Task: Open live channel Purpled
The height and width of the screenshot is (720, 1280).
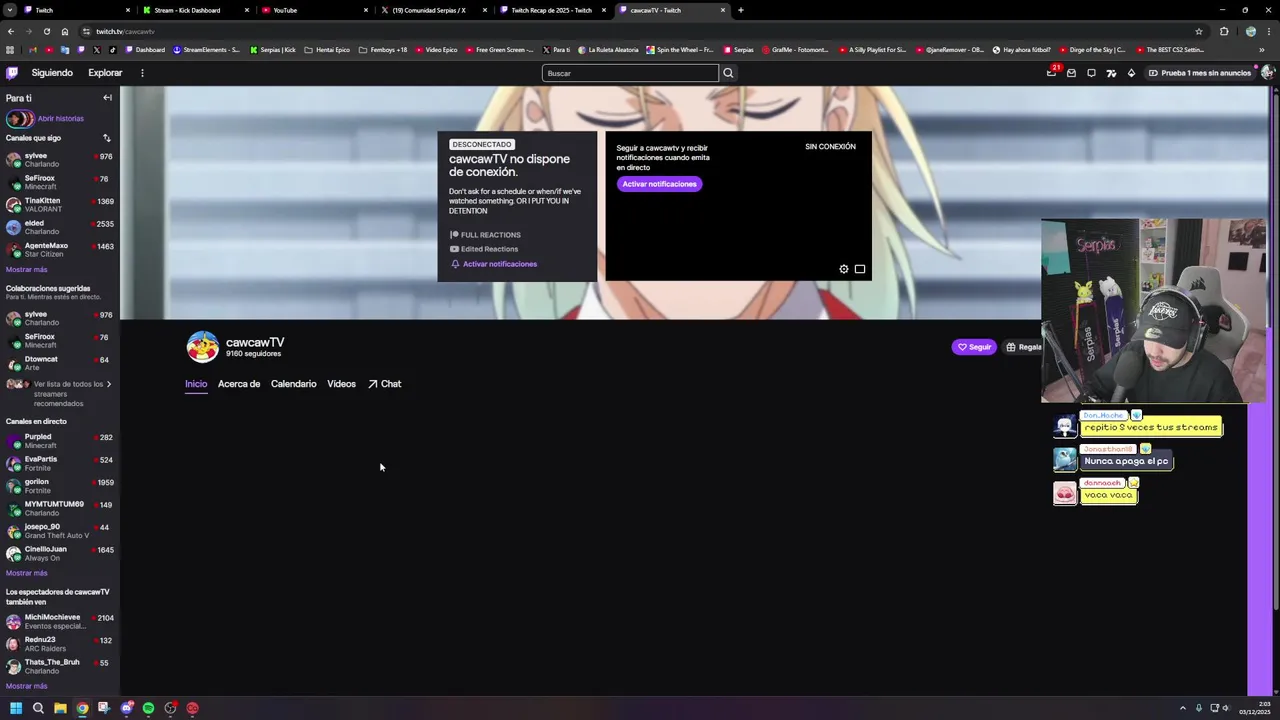Action: click(60, 441)
